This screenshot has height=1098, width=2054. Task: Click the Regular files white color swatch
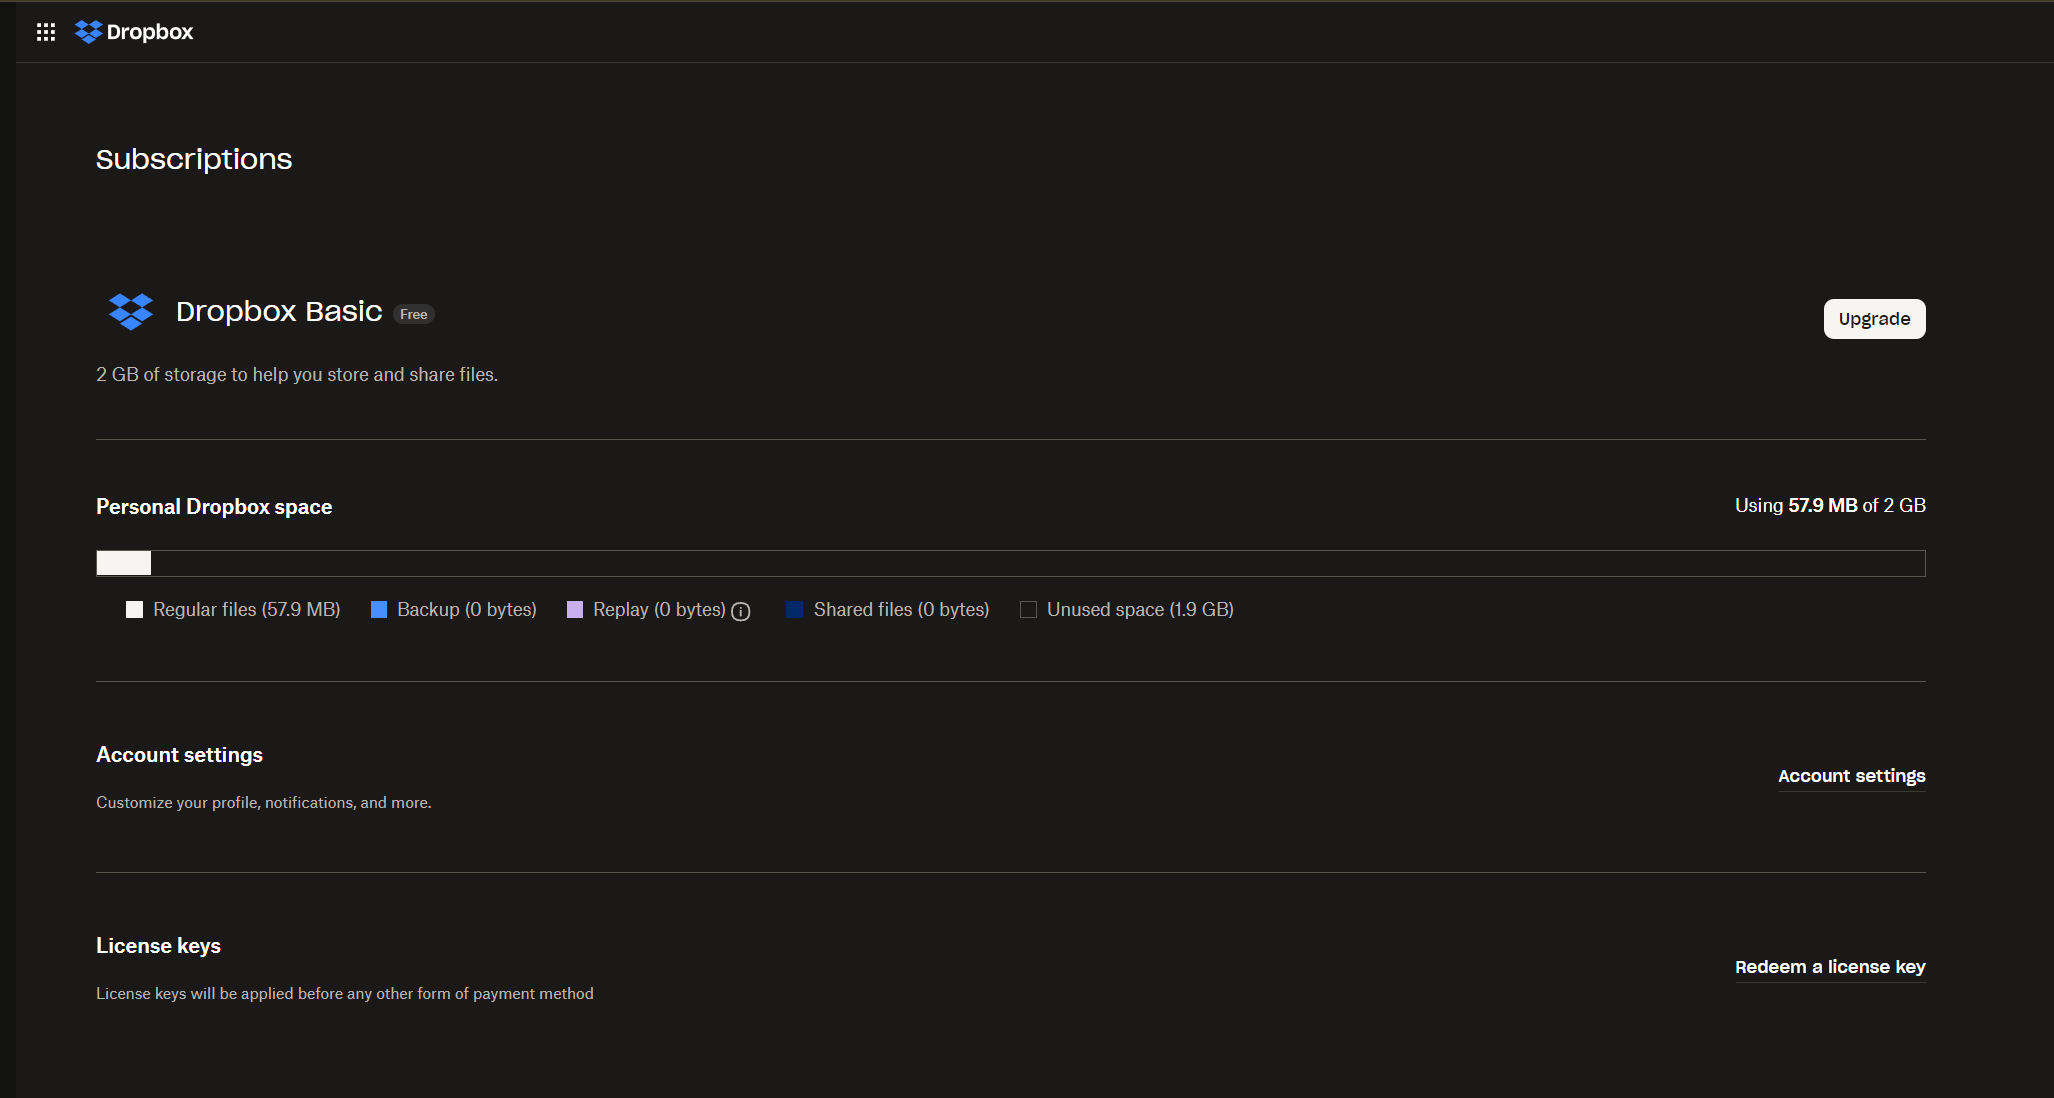click(x=135, y=610)
